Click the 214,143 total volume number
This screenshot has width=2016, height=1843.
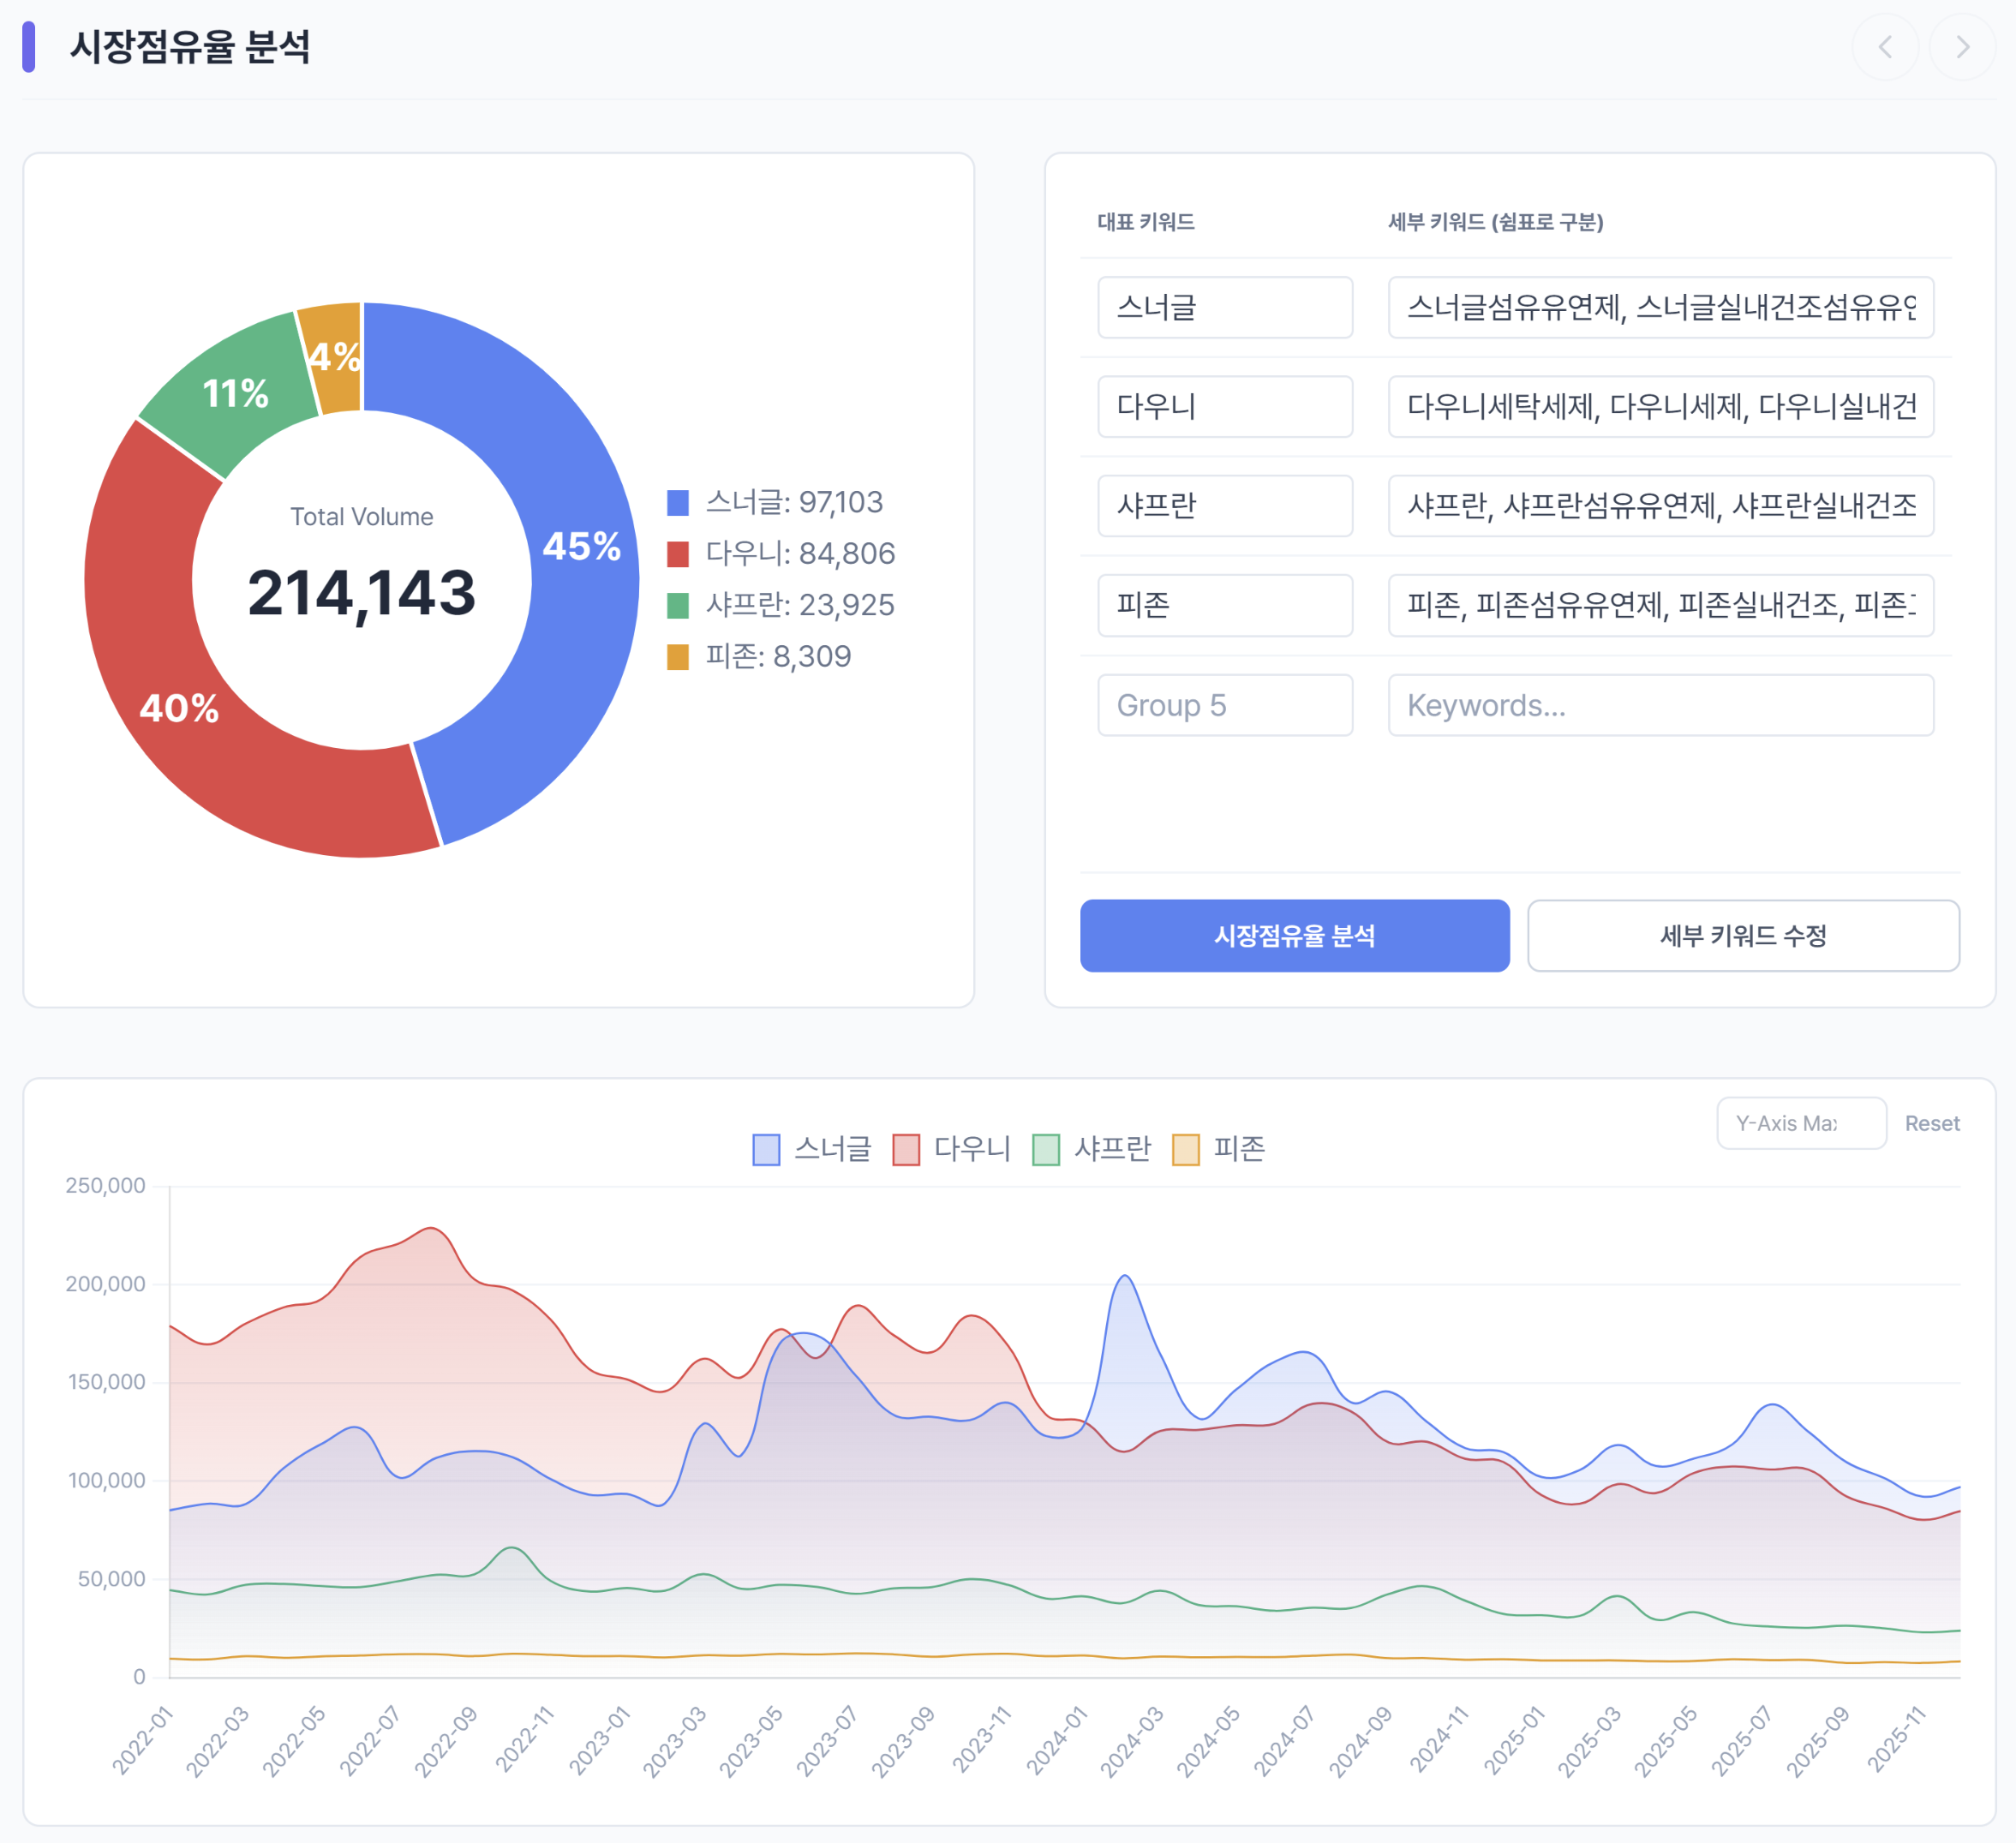pos(361,593)
